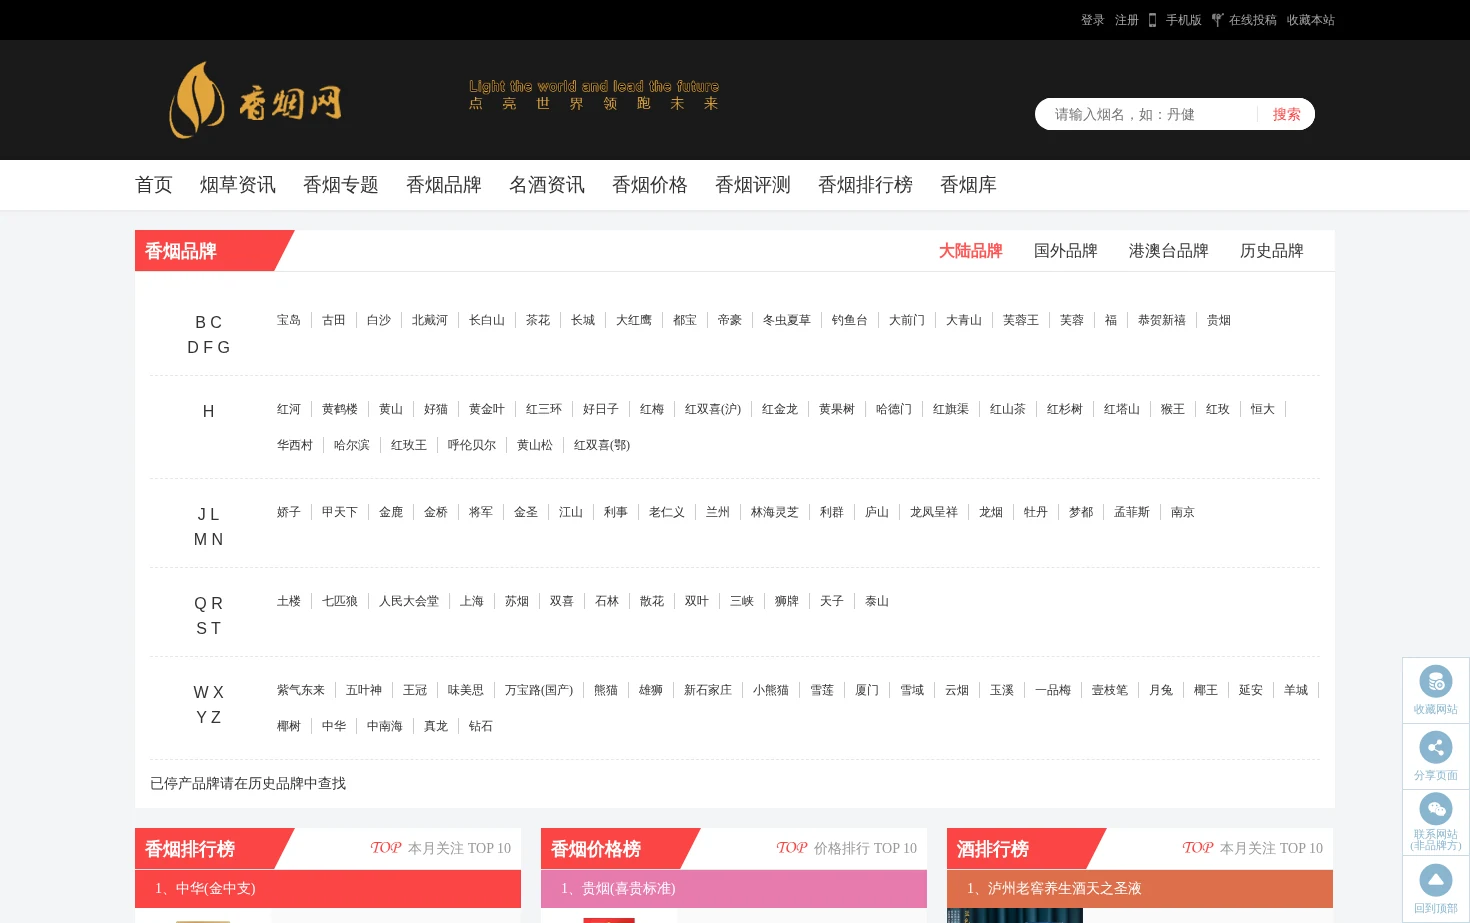
Task: Open 香烟价格 navigation item
Action: coord(650,185)
